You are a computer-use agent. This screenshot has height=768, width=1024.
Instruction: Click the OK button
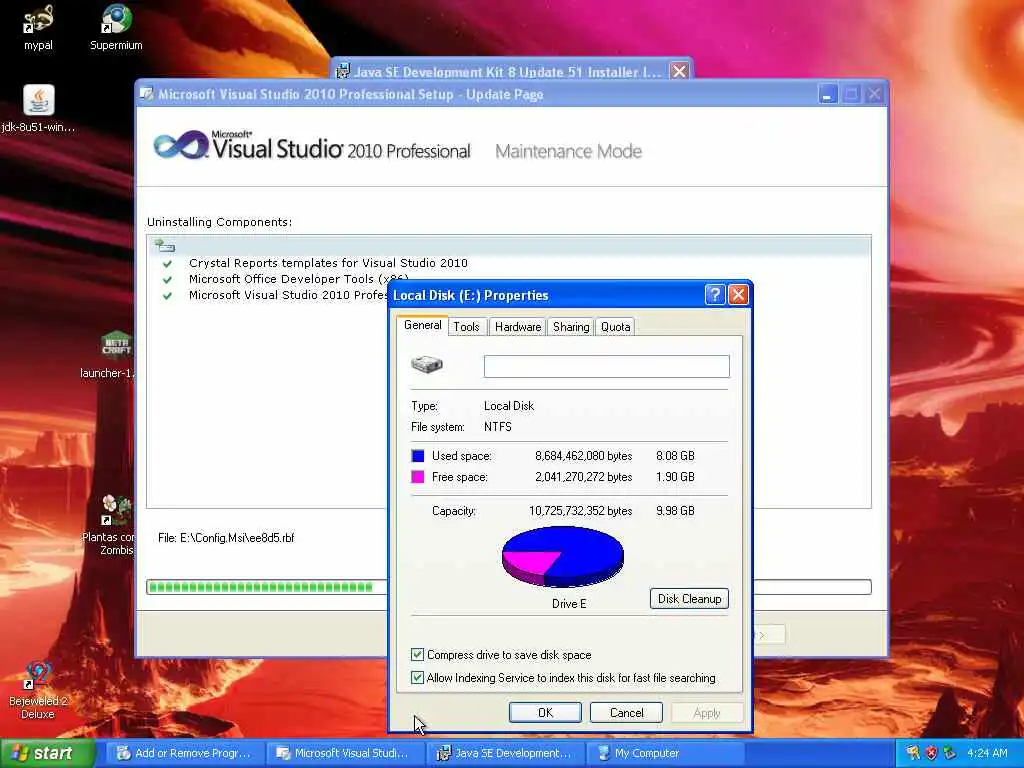545,712
